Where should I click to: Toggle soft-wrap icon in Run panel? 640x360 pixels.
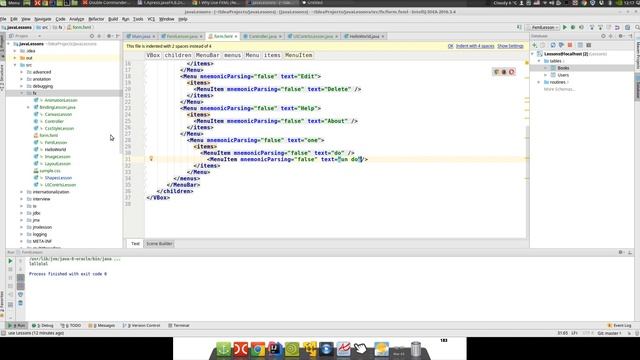(x=20, y=278)
